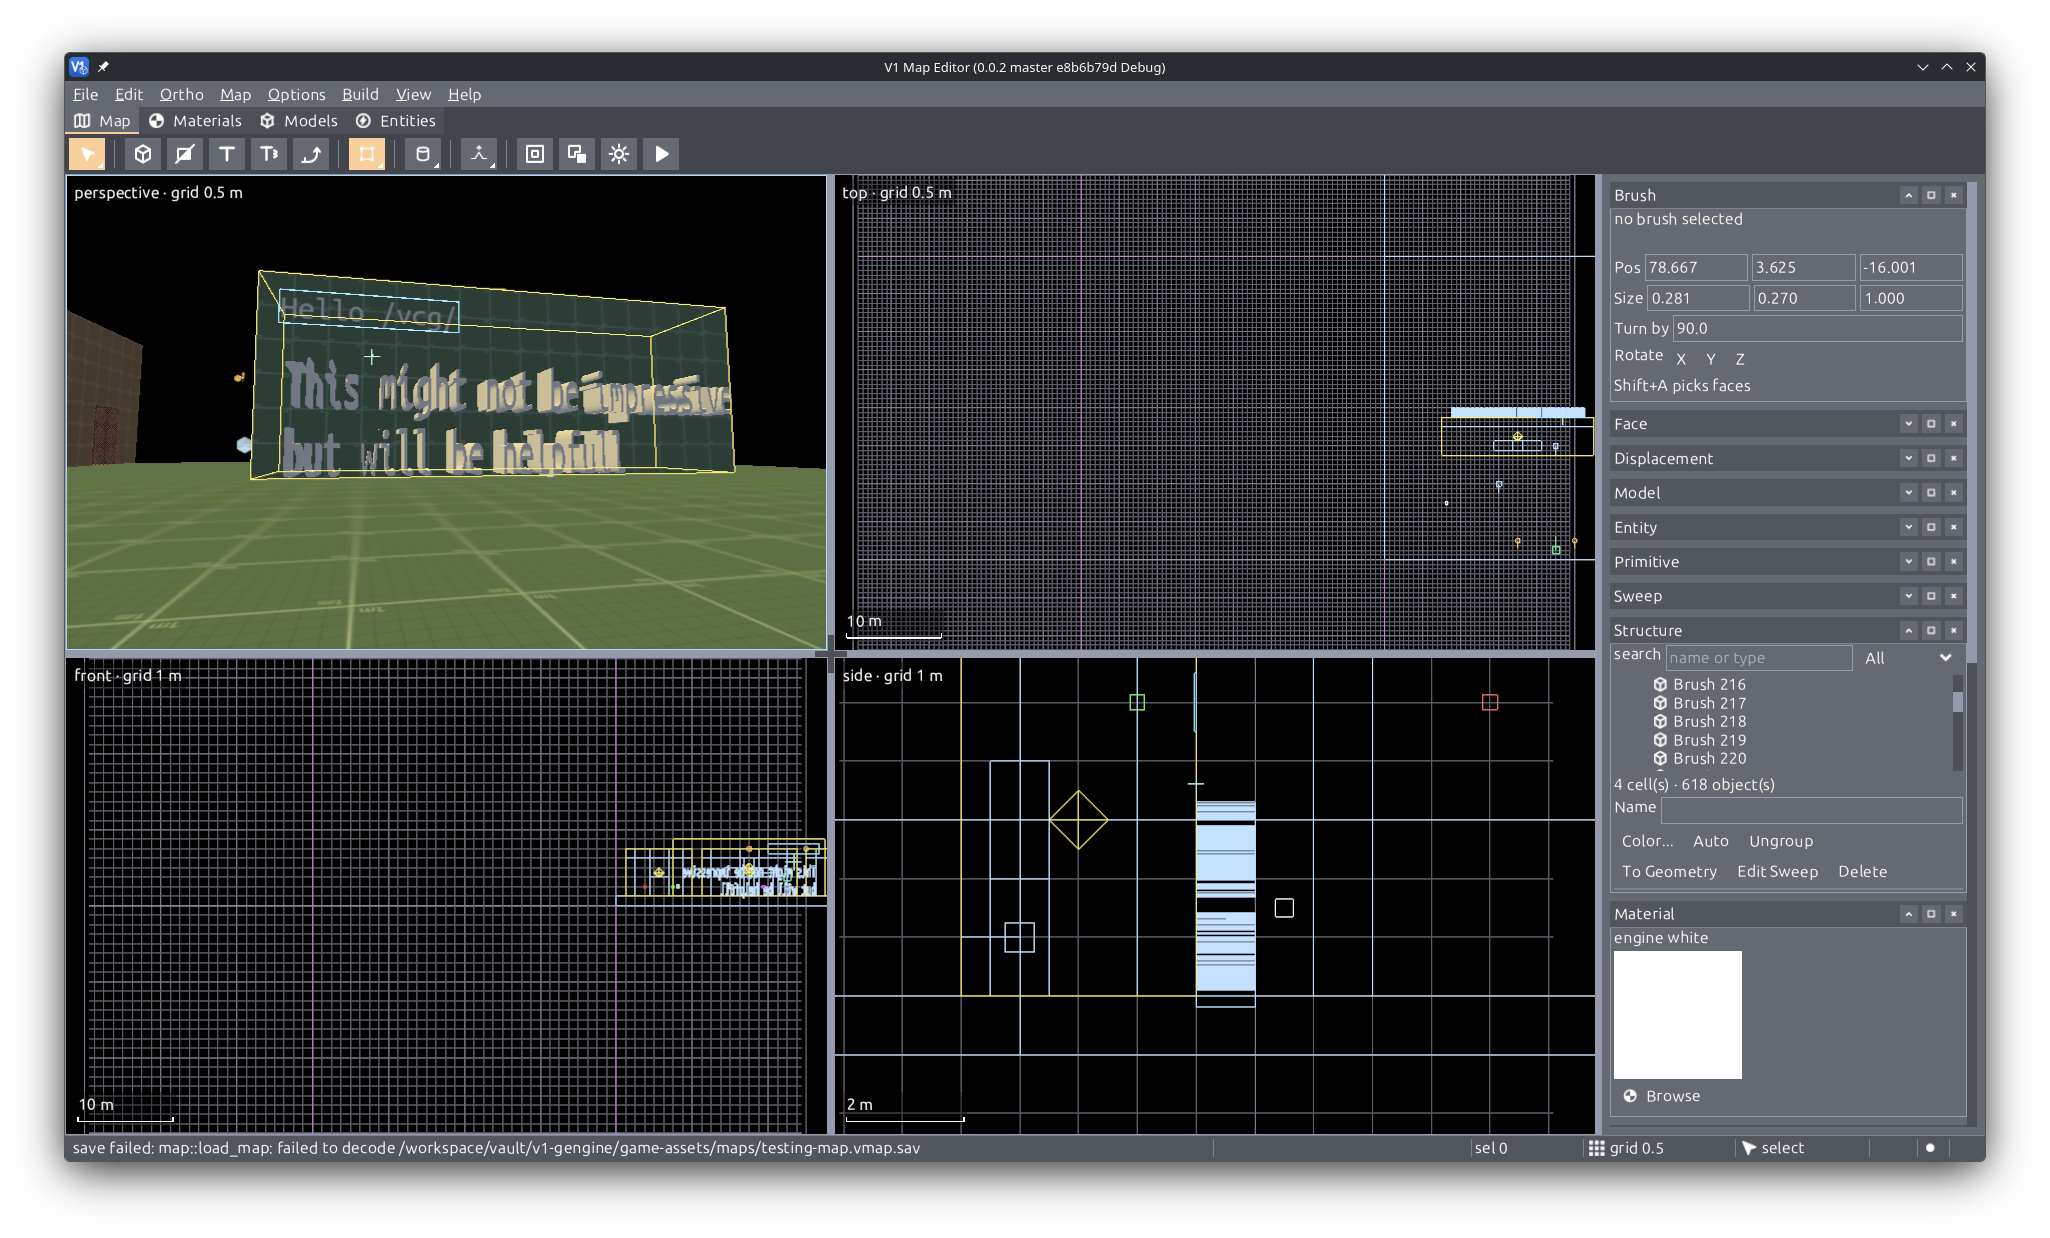2050x1238 pixels.
Task: Float the Structure panel
Action: click(x=1931, y=630)
